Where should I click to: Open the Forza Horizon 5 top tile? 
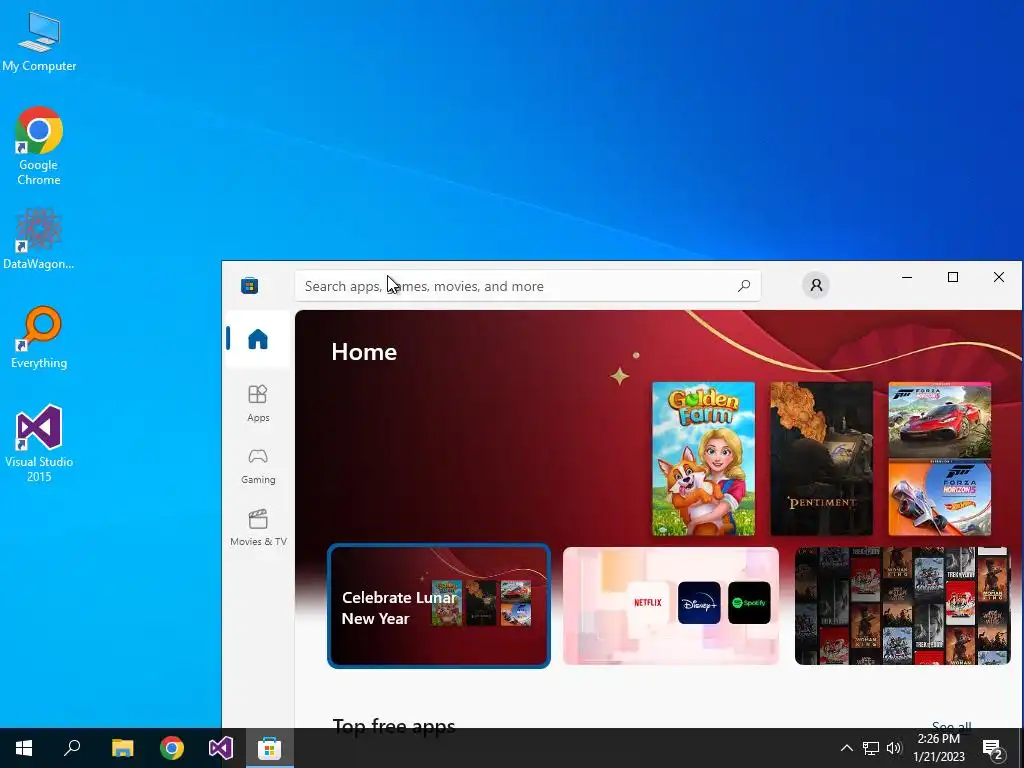(940, 420)
